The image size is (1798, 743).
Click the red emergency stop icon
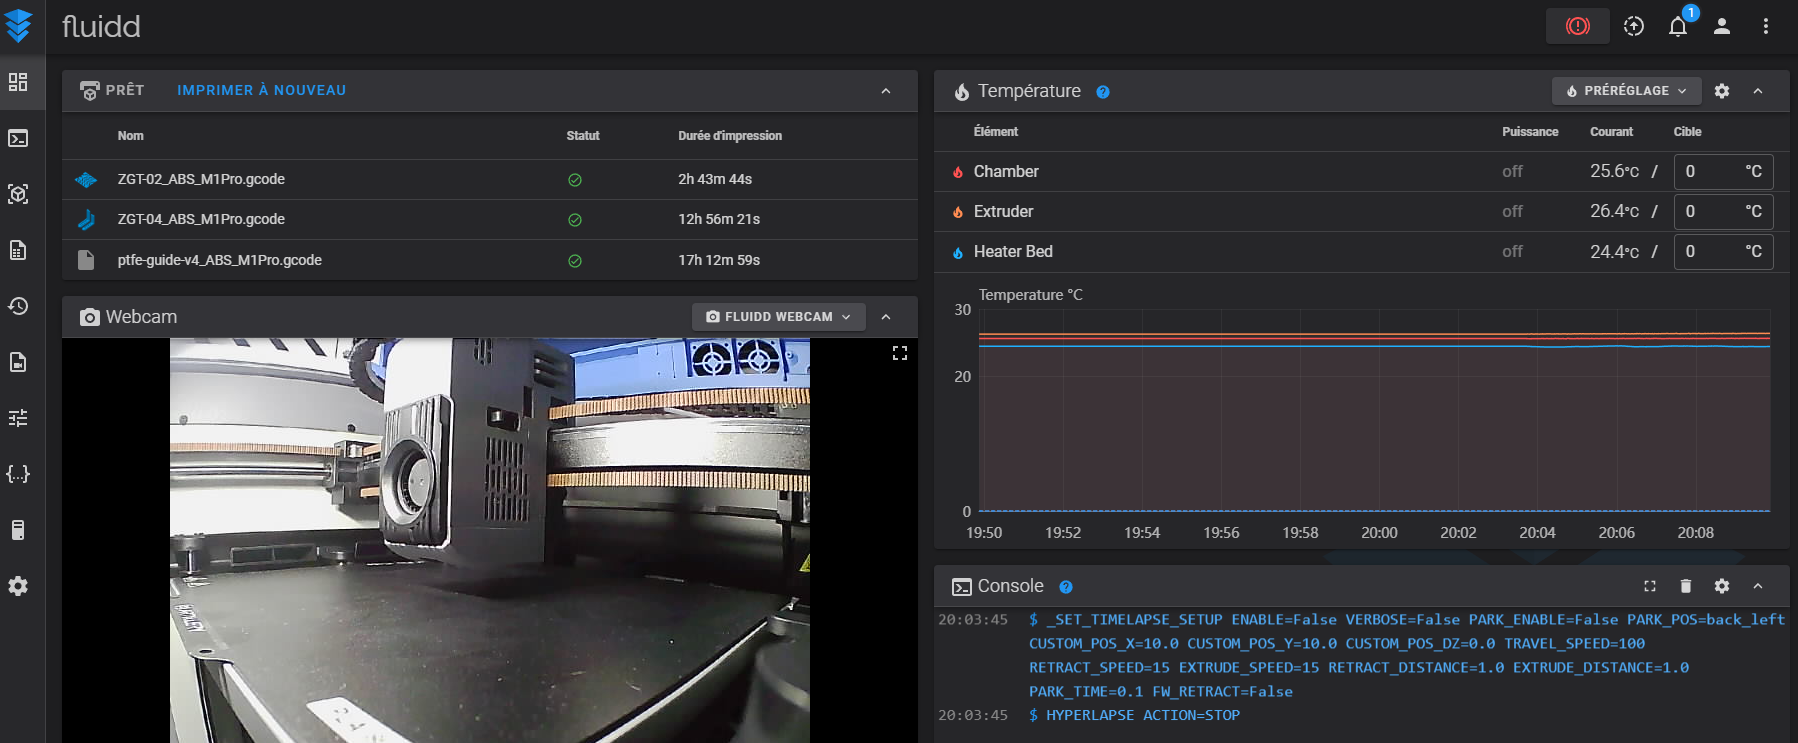click(x=1577, y=26)
